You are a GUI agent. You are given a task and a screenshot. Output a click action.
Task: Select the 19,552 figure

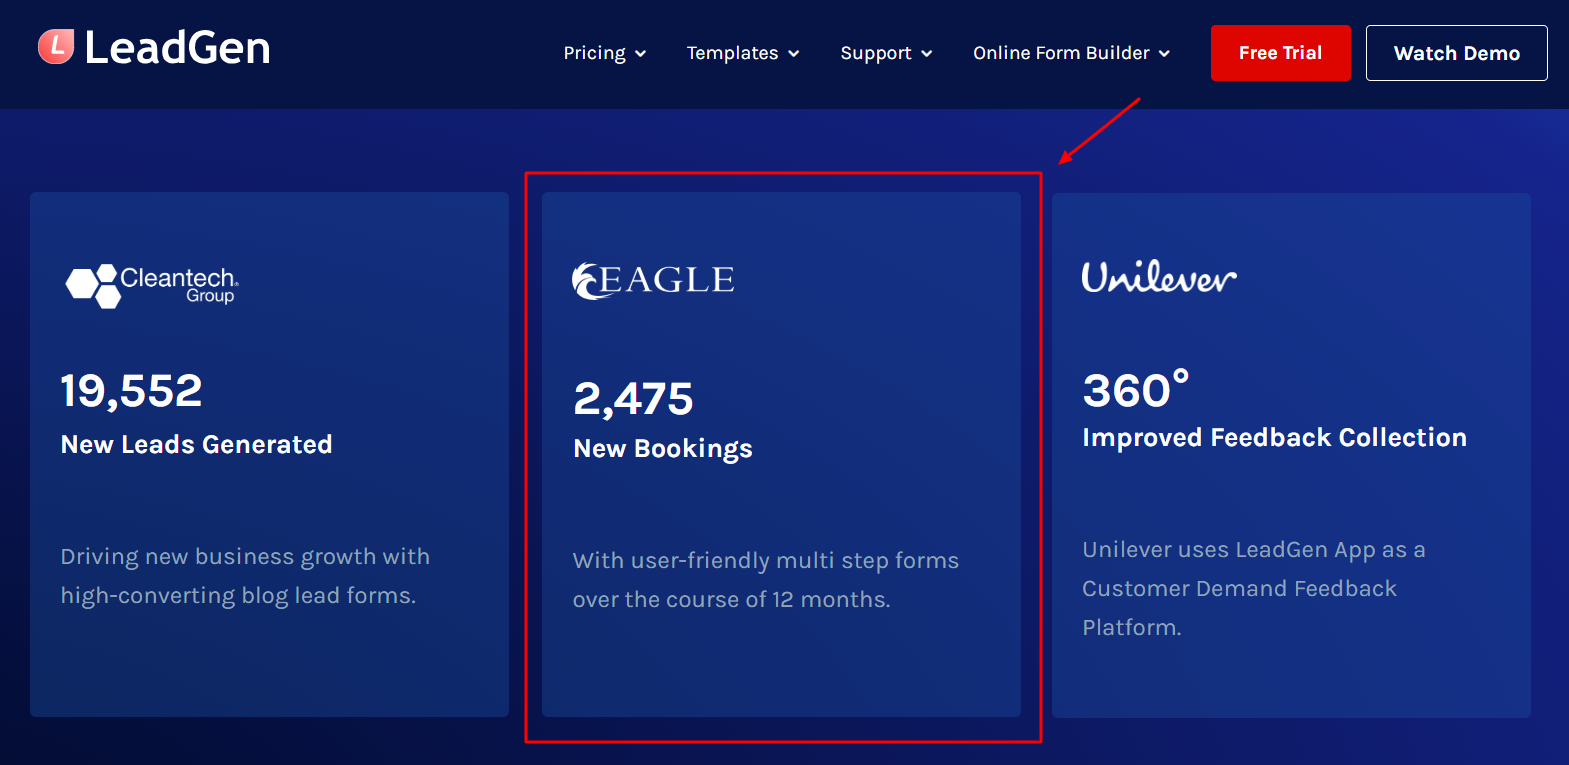[131, 390]
